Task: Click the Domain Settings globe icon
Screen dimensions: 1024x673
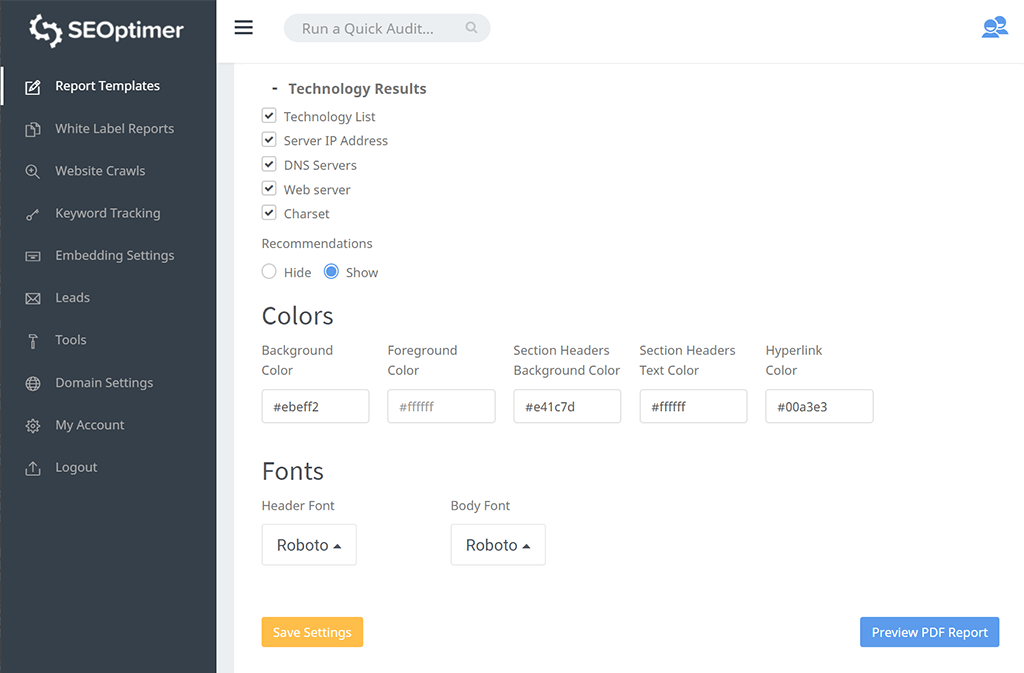Action: click(33, 383)
